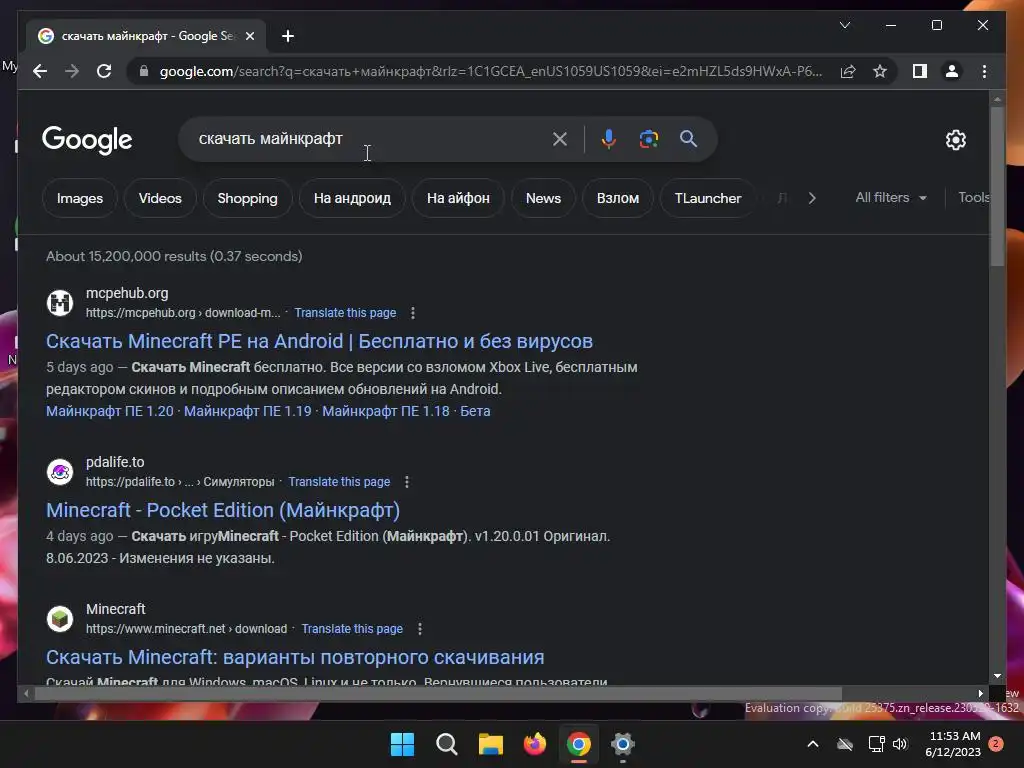
Task: View site info via the padlock icon
Action: (x=144, y=71)
